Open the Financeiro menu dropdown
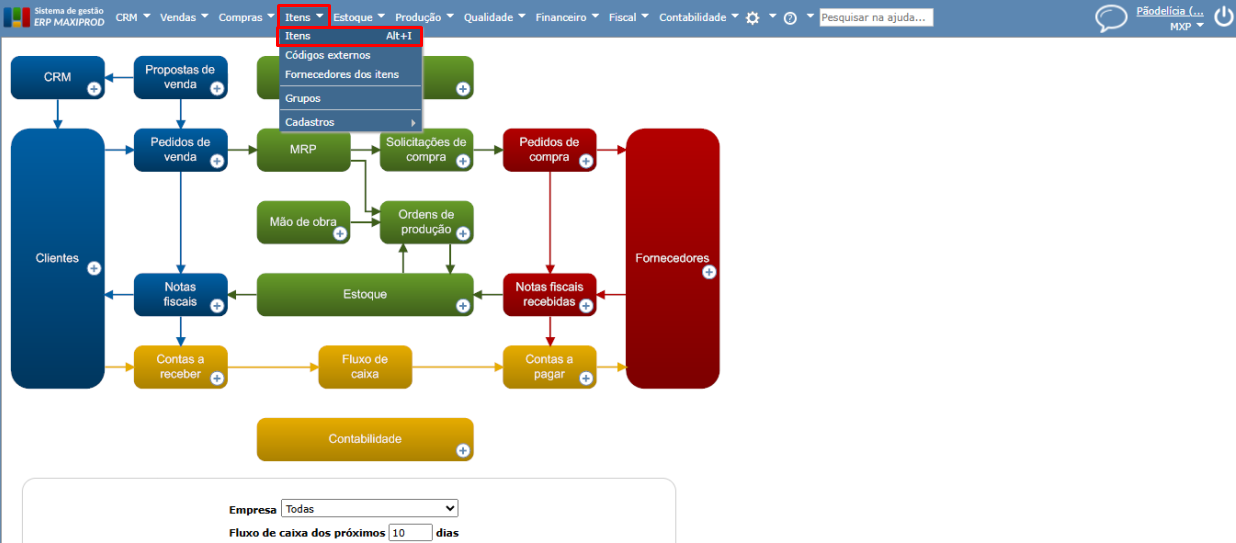Viewport: 1236px width, 543px height. coord(567,17)
